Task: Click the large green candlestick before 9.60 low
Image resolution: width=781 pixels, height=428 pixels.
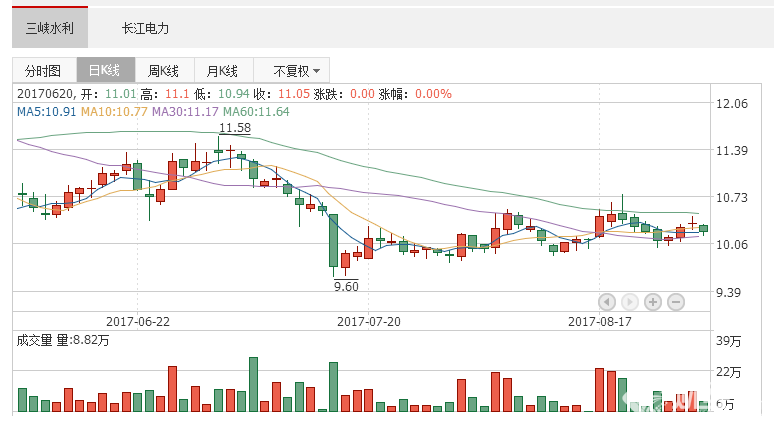Action: [x=333, y=241]
